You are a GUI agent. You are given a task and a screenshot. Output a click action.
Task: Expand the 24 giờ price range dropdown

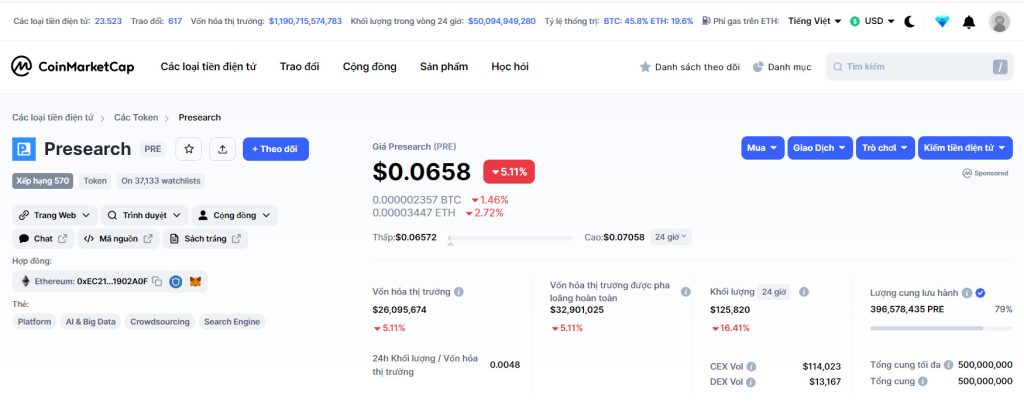pos(671,237)
